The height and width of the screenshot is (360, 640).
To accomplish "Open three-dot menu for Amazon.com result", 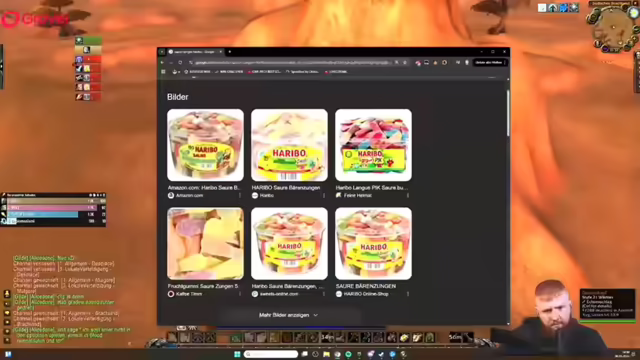I will tap(240, 196).
